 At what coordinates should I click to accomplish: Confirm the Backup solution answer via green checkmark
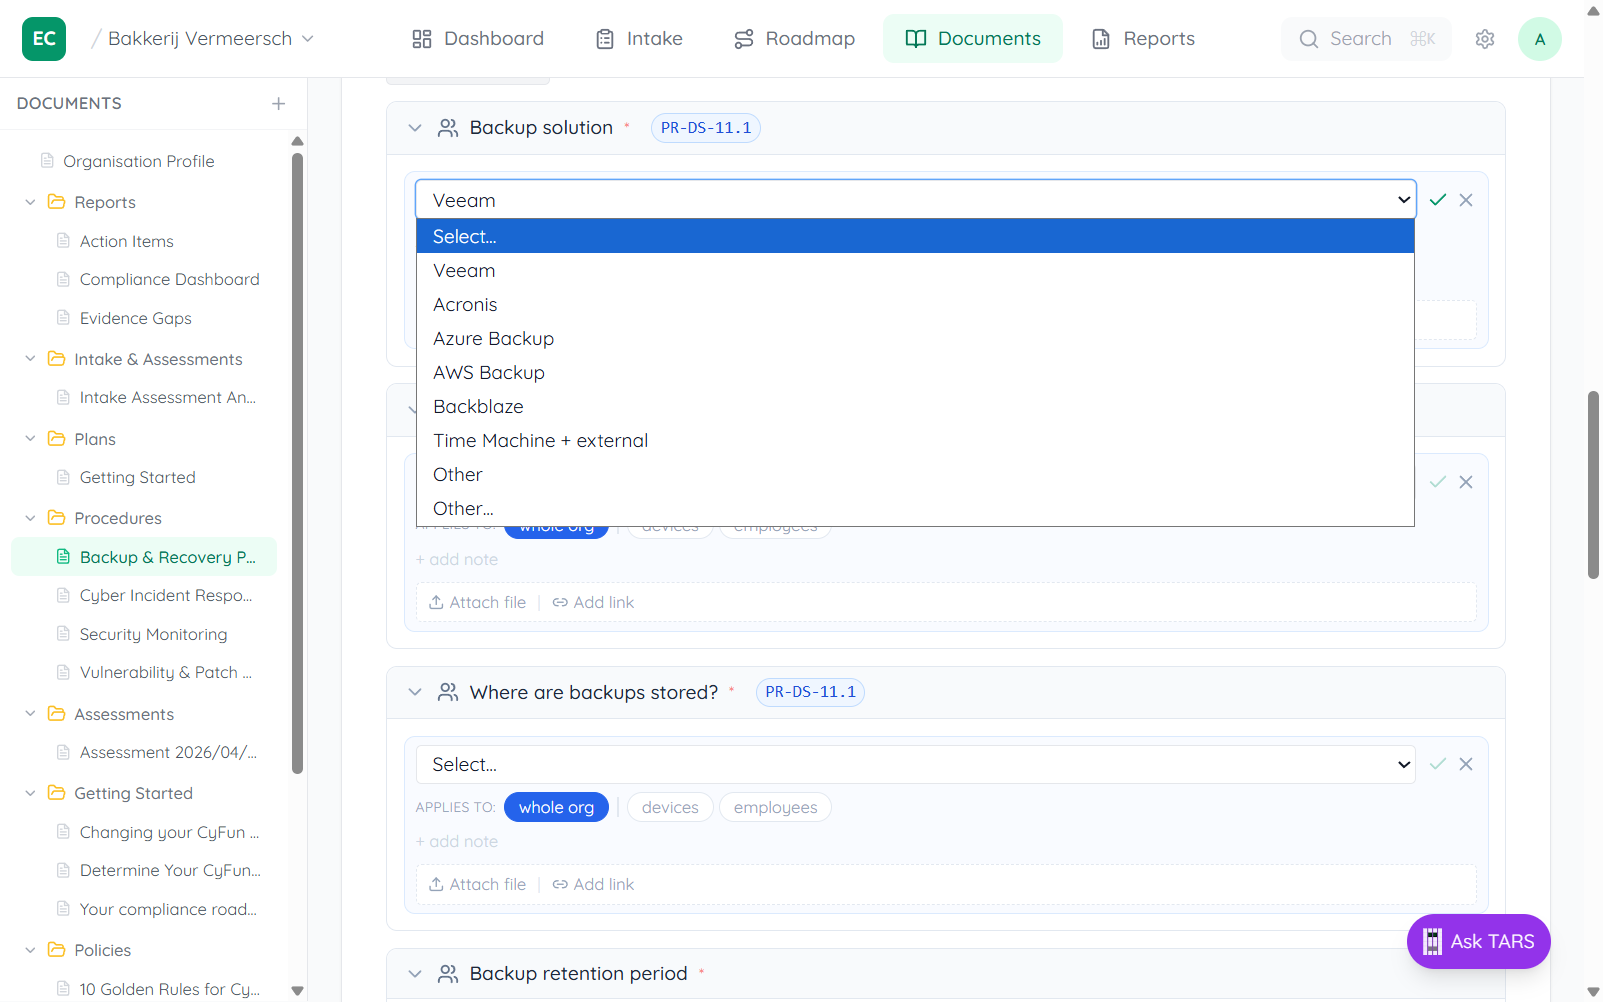click(x=1438, y=199)
